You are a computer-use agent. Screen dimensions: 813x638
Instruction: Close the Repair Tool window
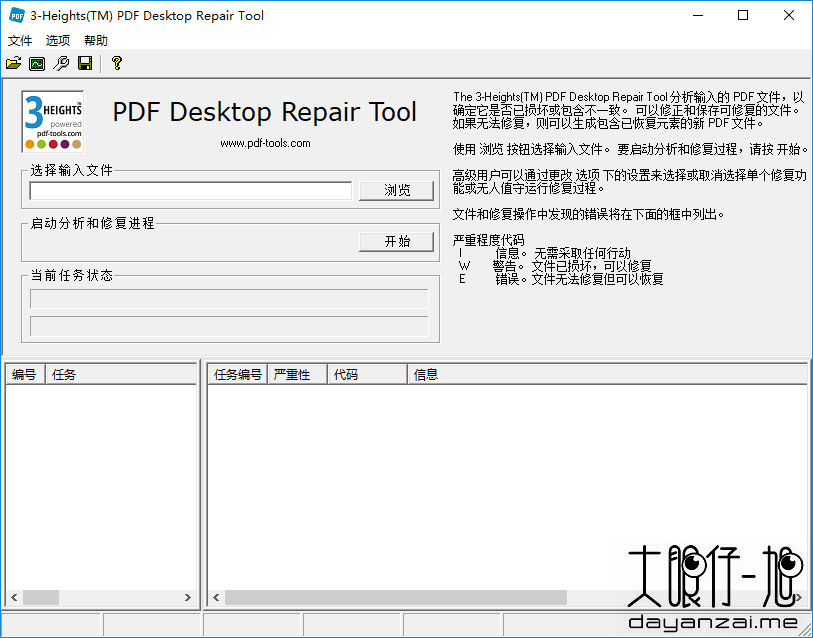pos(789,16)
